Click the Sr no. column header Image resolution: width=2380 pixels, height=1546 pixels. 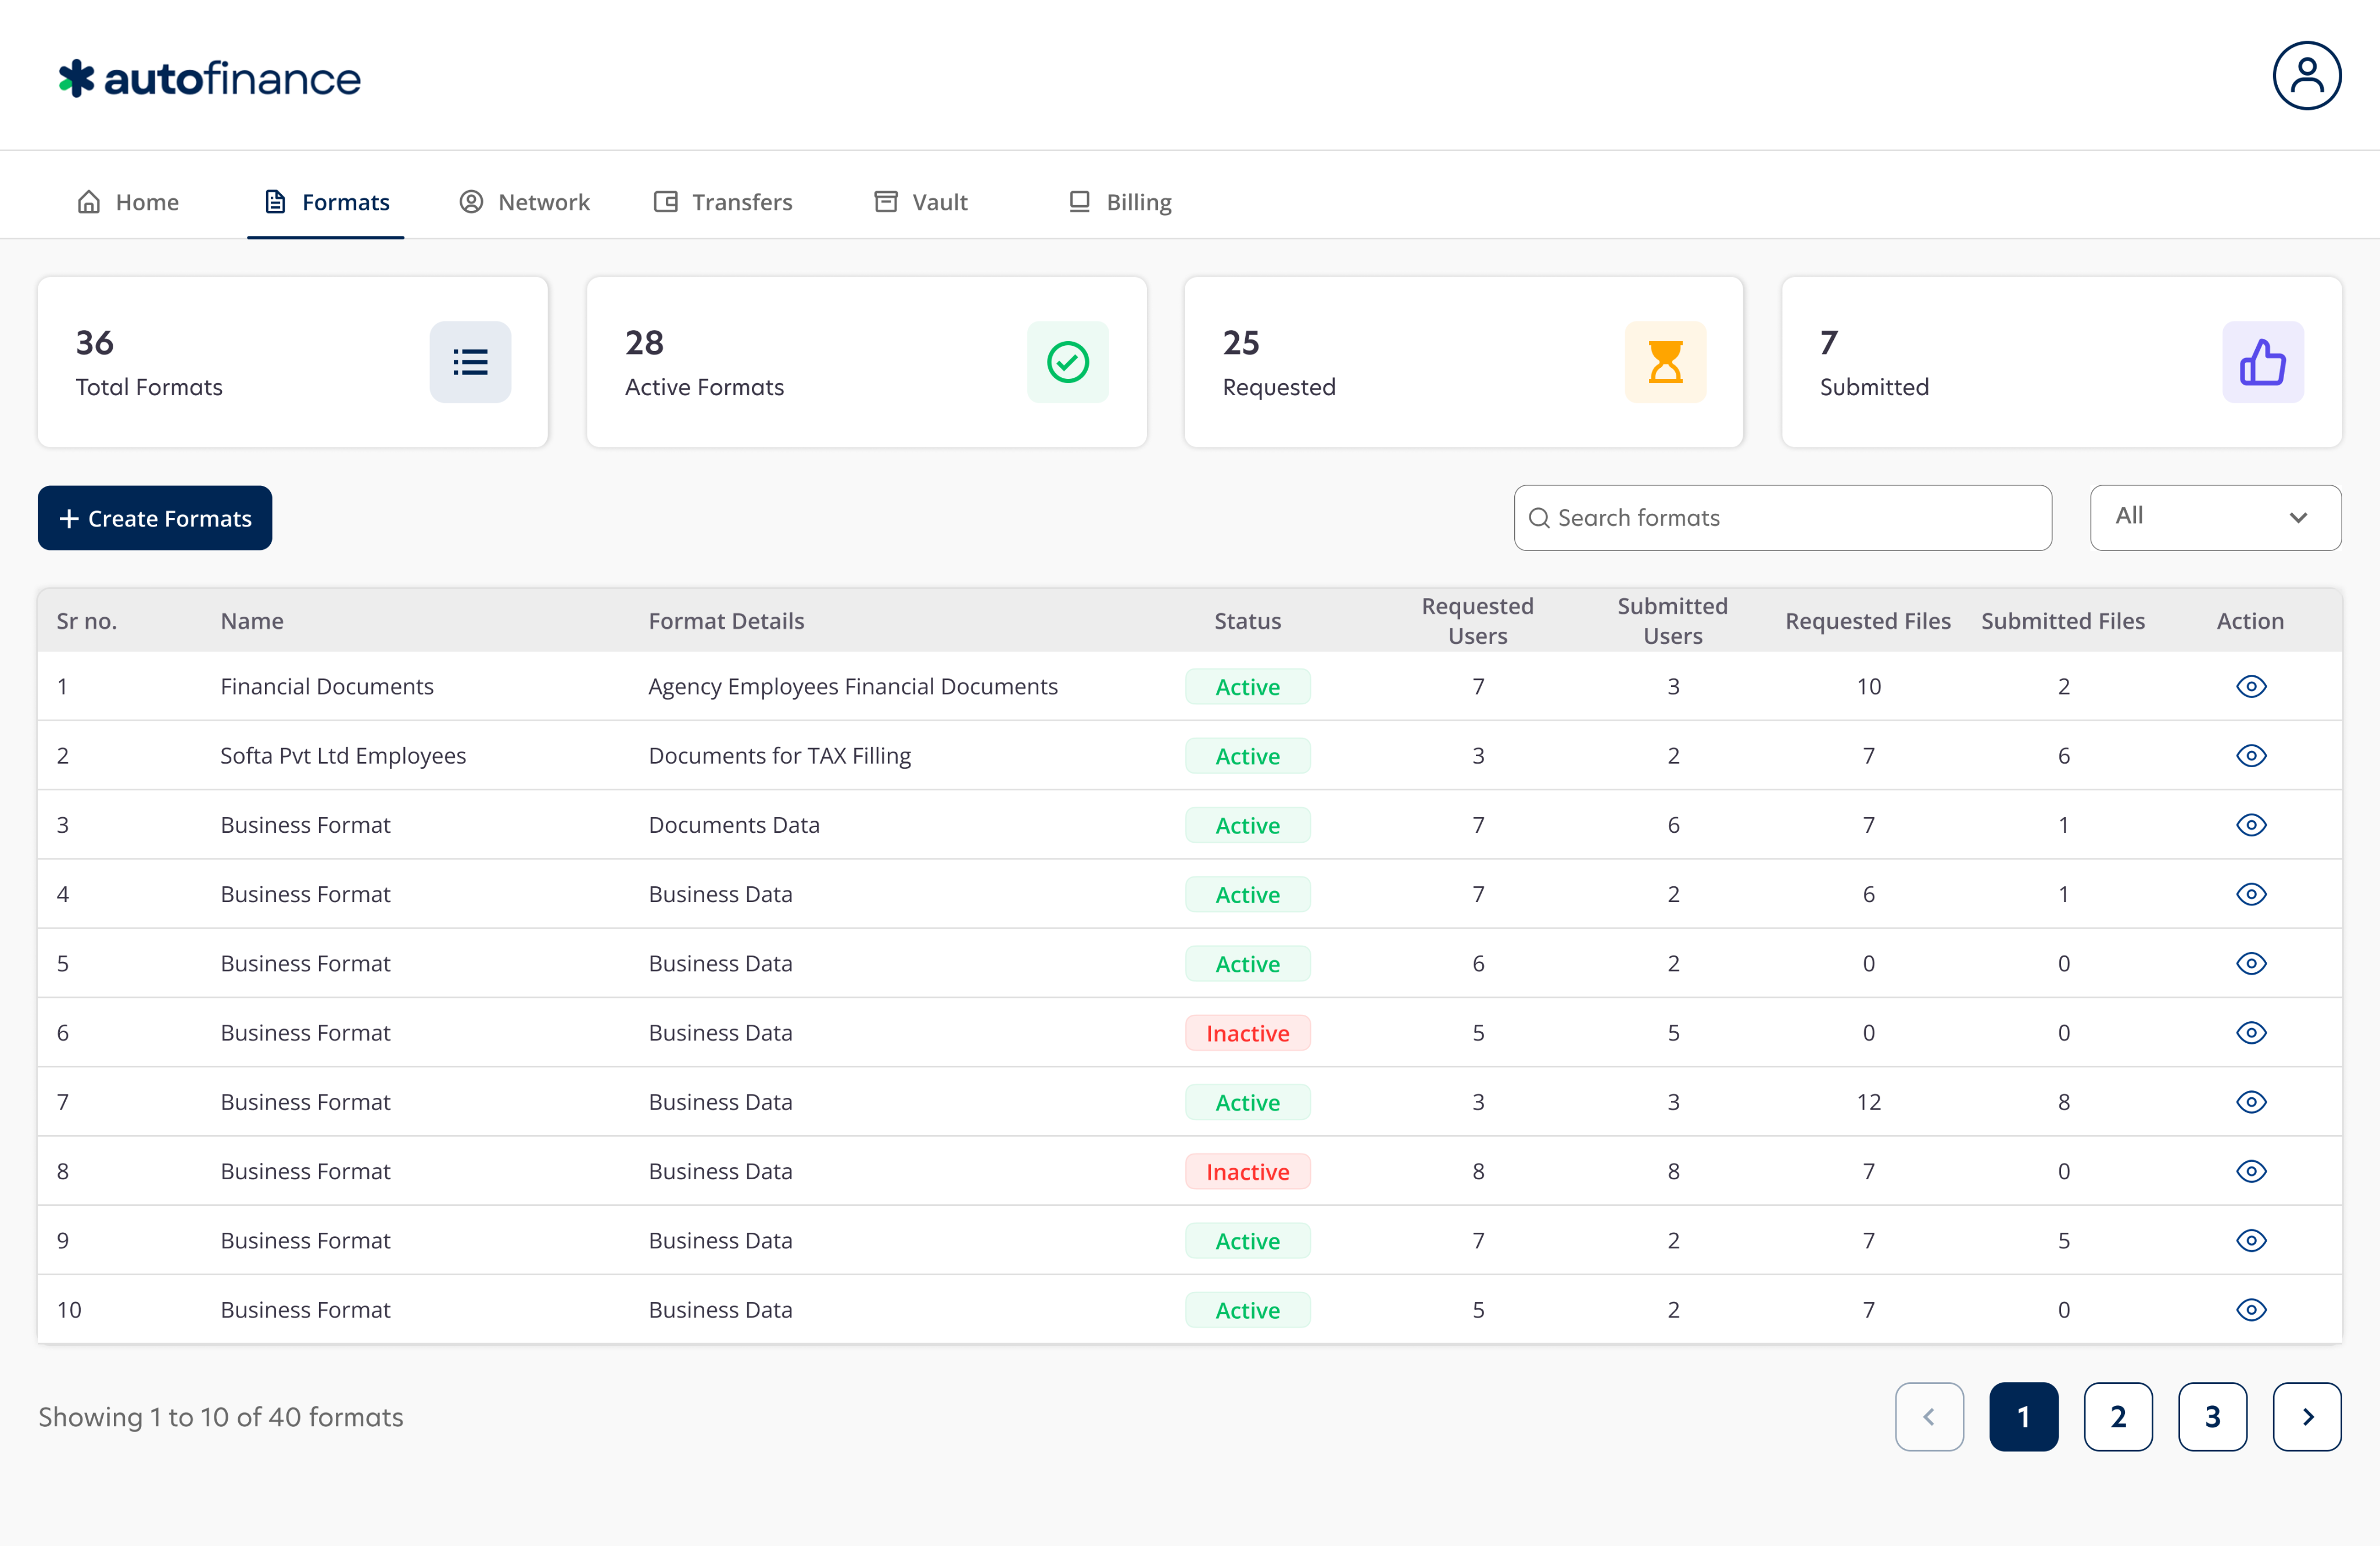pos(87,621)
